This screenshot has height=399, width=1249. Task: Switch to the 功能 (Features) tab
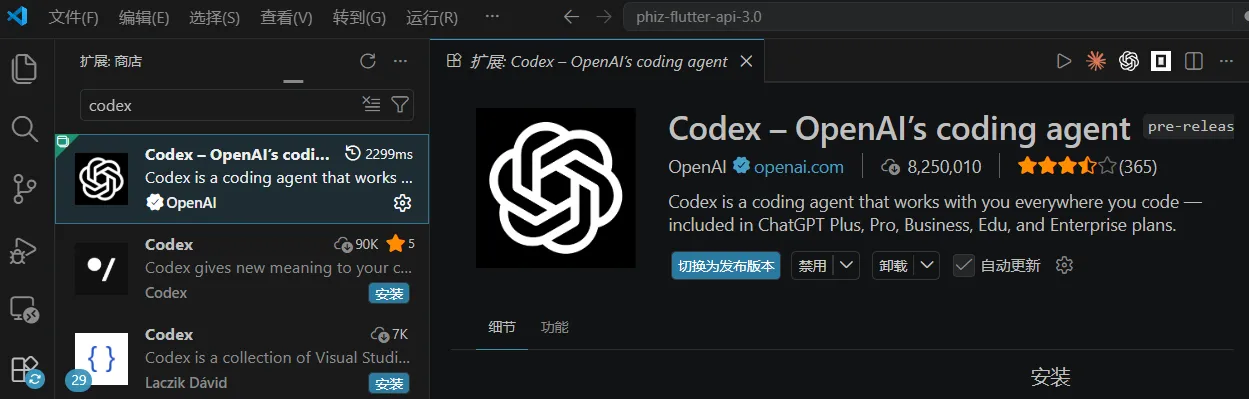pos(554,327)
